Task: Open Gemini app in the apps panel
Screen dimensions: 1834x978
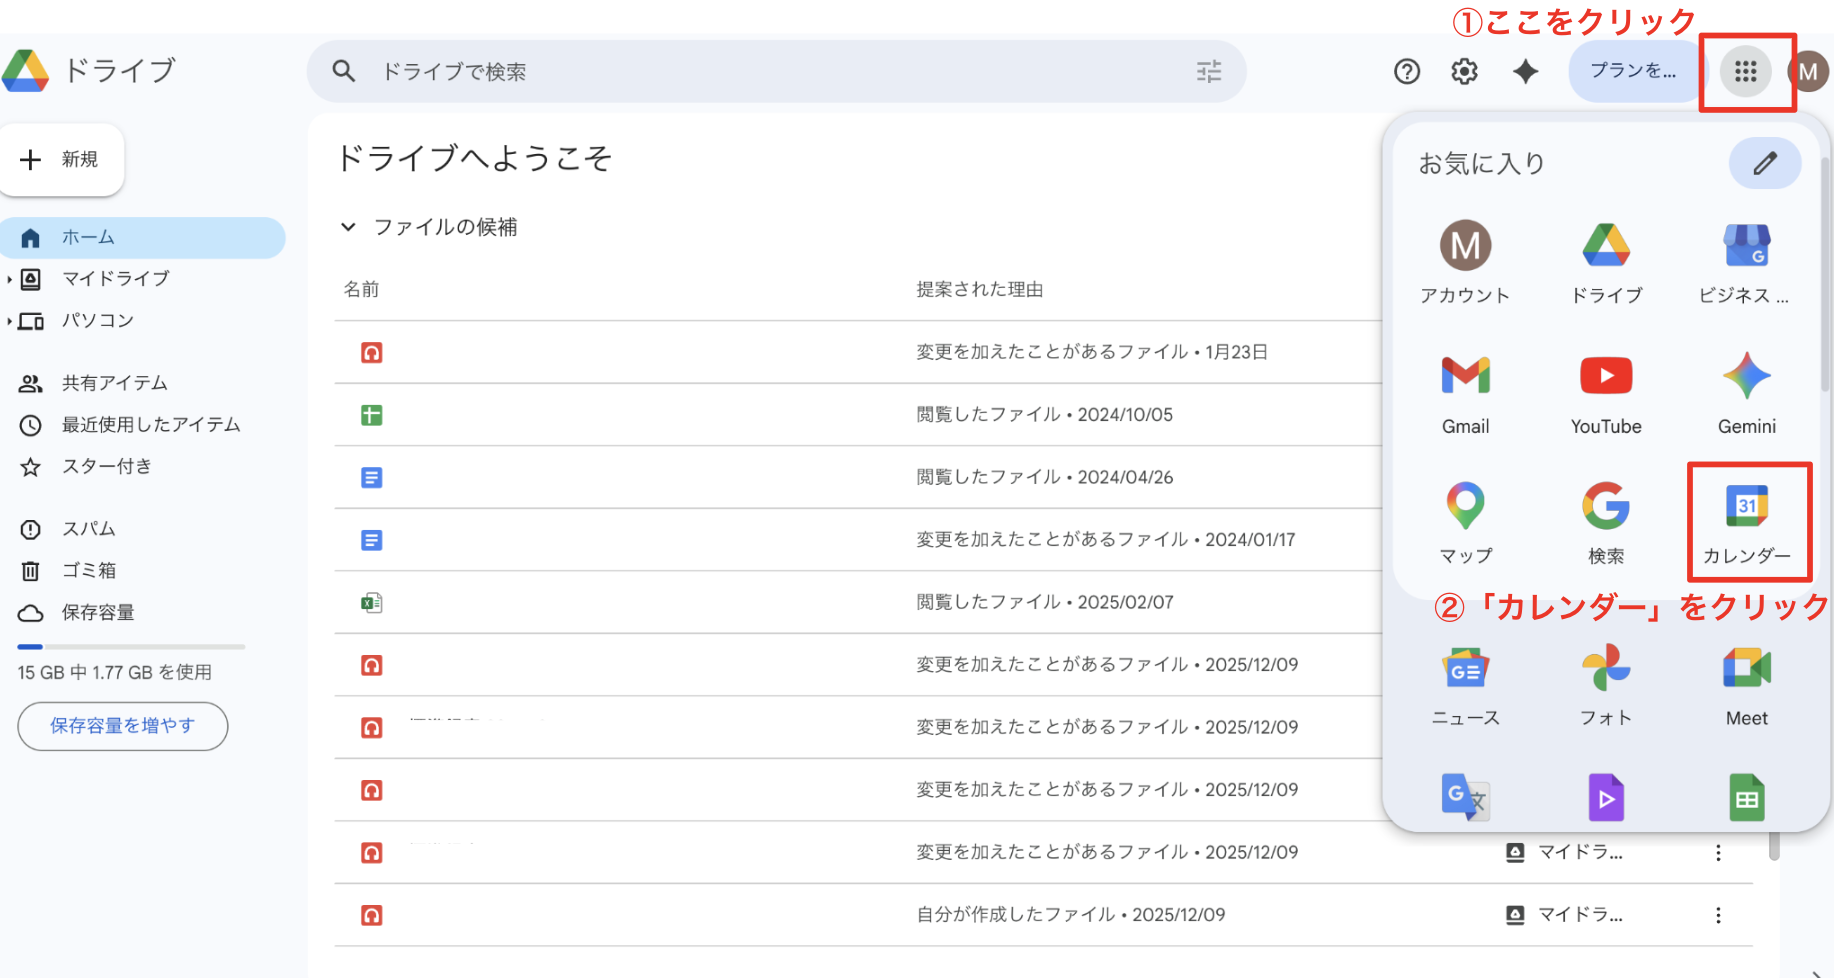Action: tap(1746, 394)
